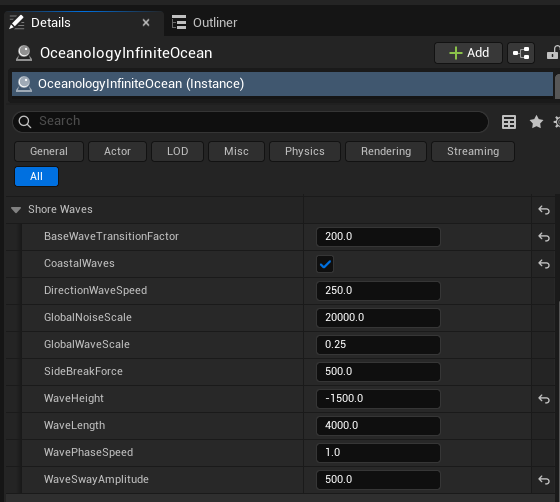Screen dimensions: 560x502
Task: Edit the GlobalNoiseScale value field
Action: (378, 318)
